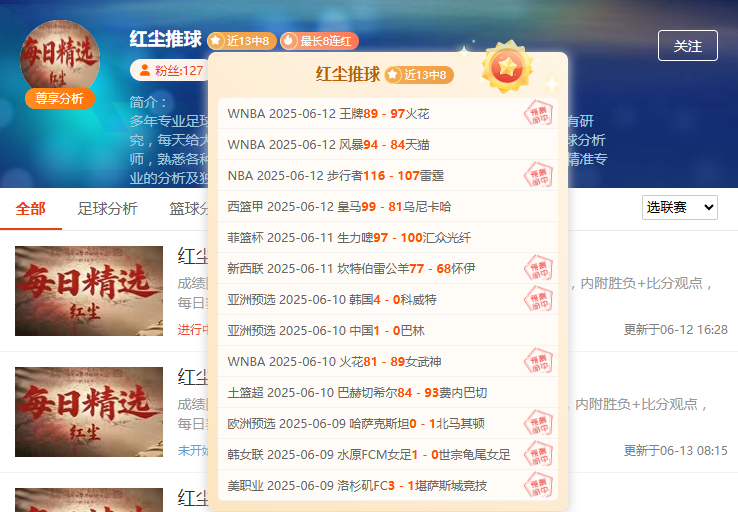Select row 西篮甲 皇马99 - 81乌尼卡哈

click(388, 207)
